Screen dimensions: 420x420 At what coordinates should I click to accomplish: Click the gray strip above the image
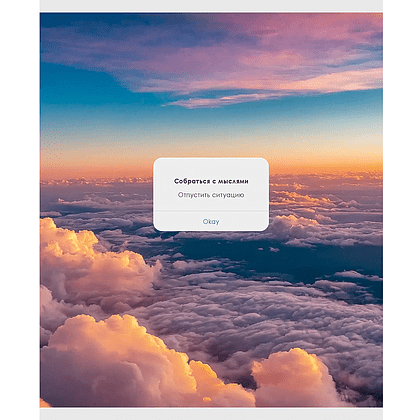click(x=211, y=6)
